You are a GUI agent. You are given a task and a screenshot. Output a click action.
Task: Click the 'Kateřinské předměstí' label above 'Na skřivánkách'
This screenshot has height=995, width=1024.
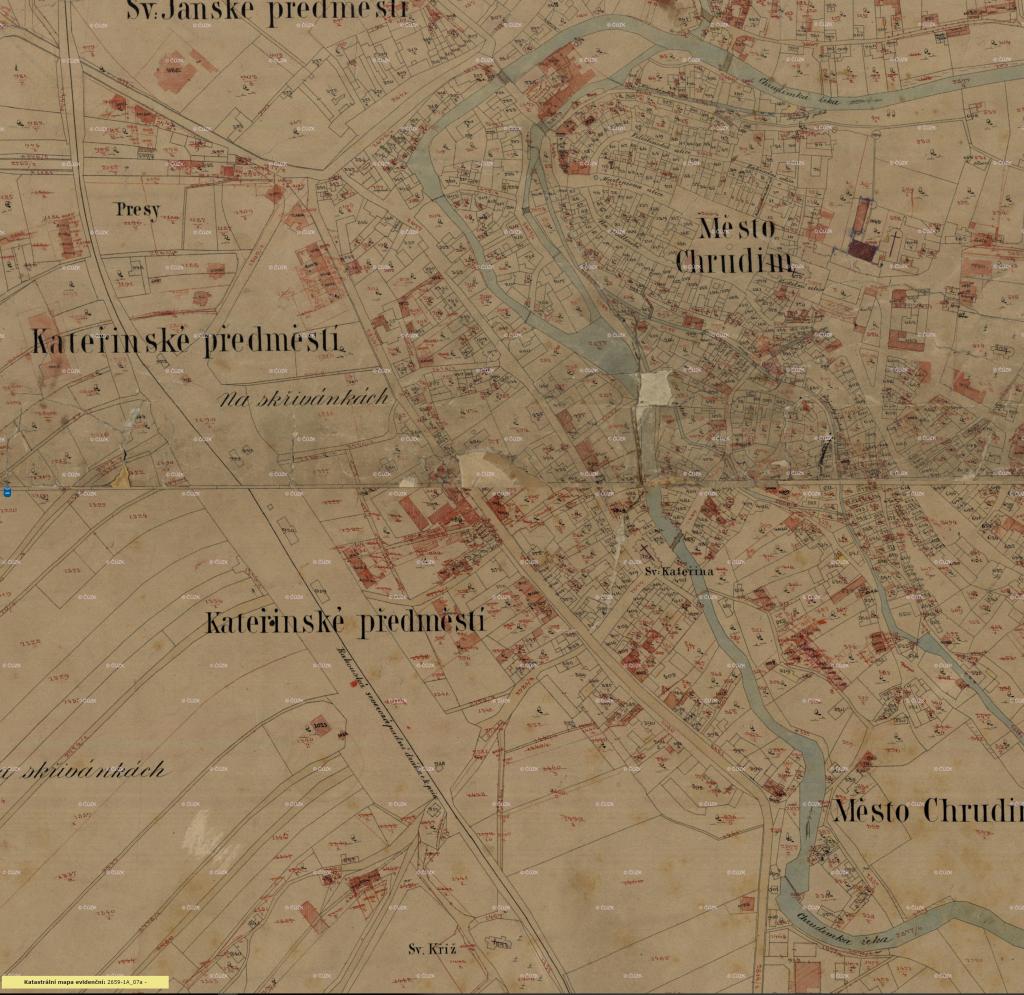click(188, 341)
